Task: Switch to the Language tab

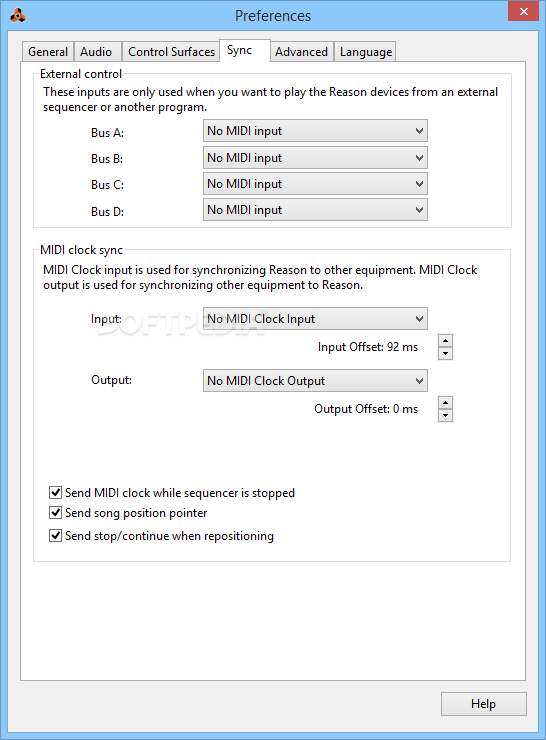Action: pos(366,52)
